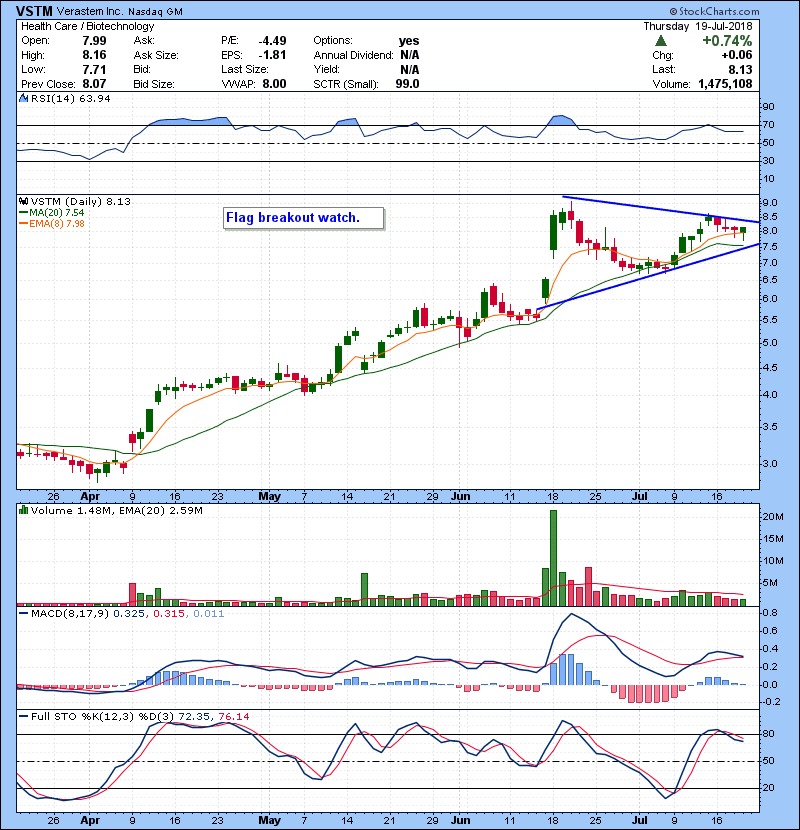Screen dimensions: 800x830
Task: Click the Annual Dividend N/A value
Action: click(x=410, y=55)
